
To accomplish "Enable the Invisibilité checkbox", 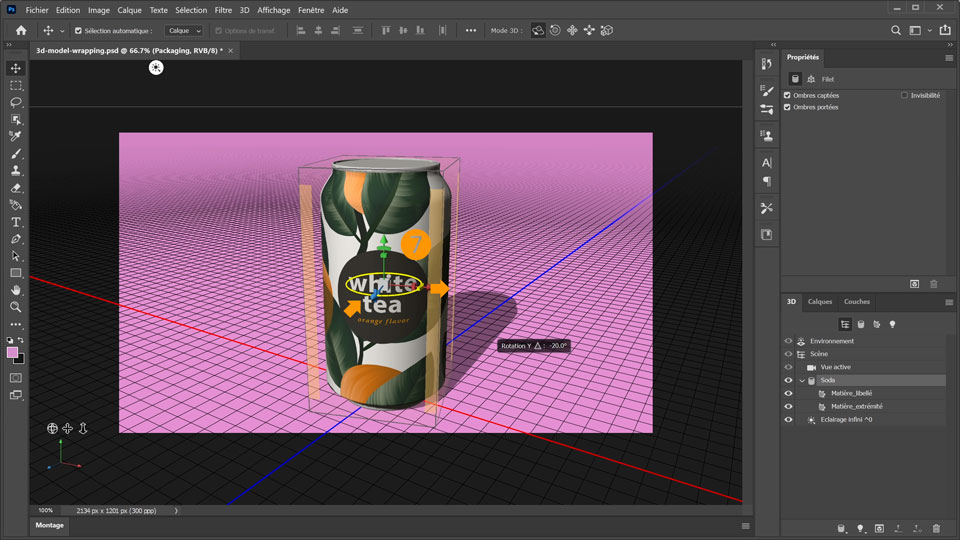I will point(904,95).
